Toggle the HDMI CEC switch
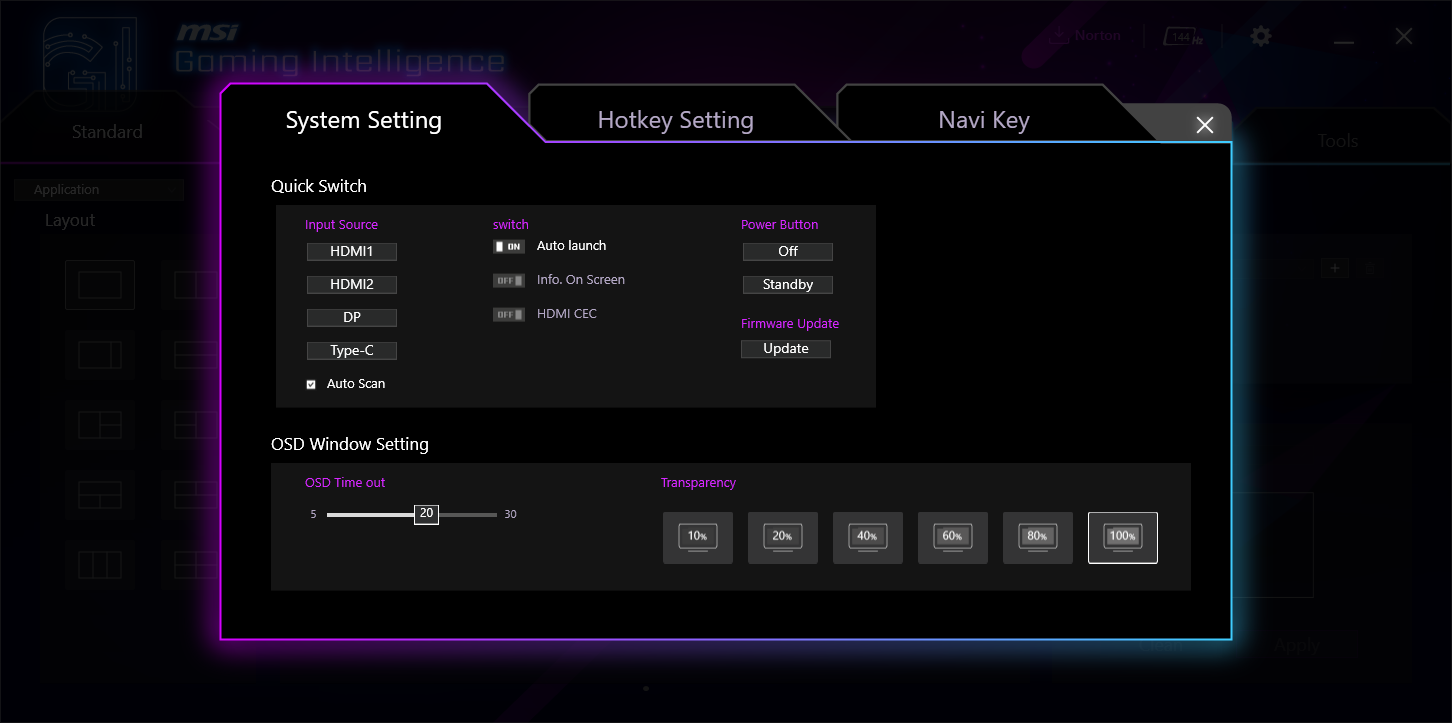The height and width of the screenshot is (723, 1452). tap(509, 314)
